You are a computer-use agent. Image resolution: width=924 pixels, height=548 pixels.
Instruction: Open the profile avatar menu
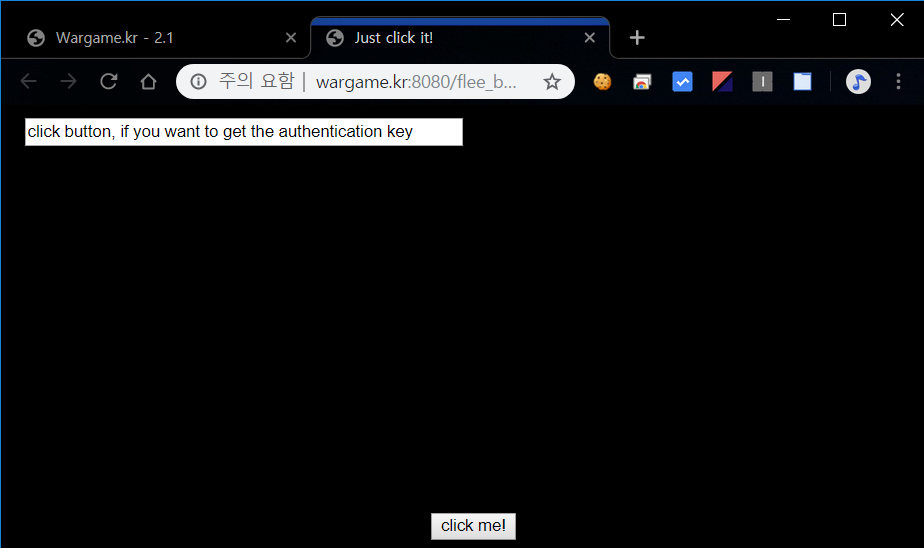[858, 81]
